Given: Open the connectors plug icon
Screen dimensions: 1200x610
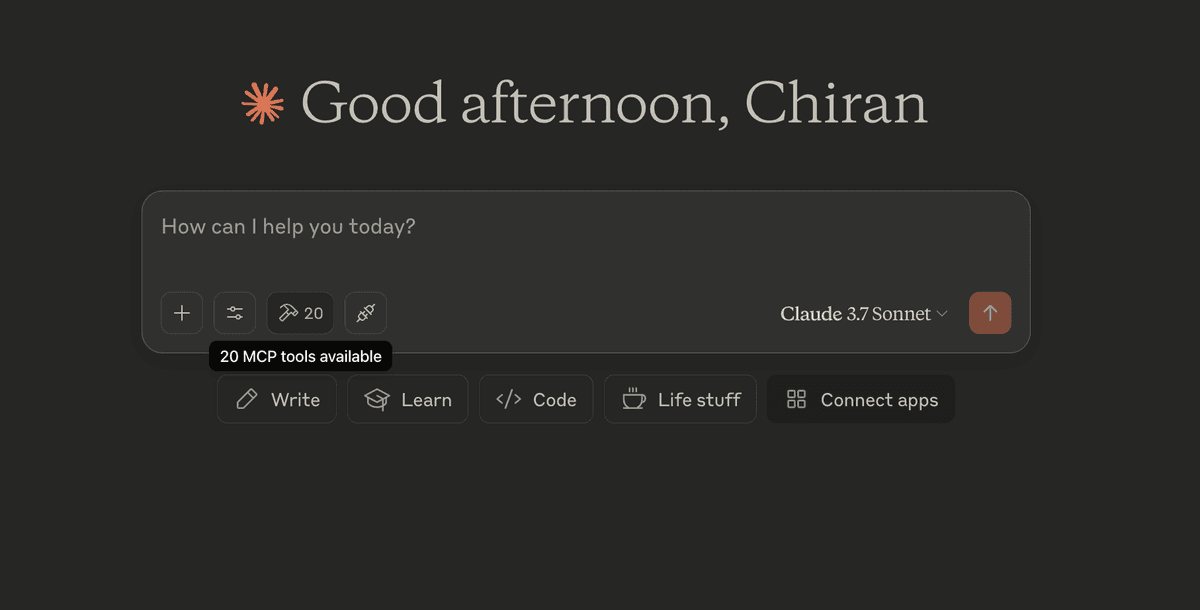Looking at the screenshot, I should coord(366,313).
